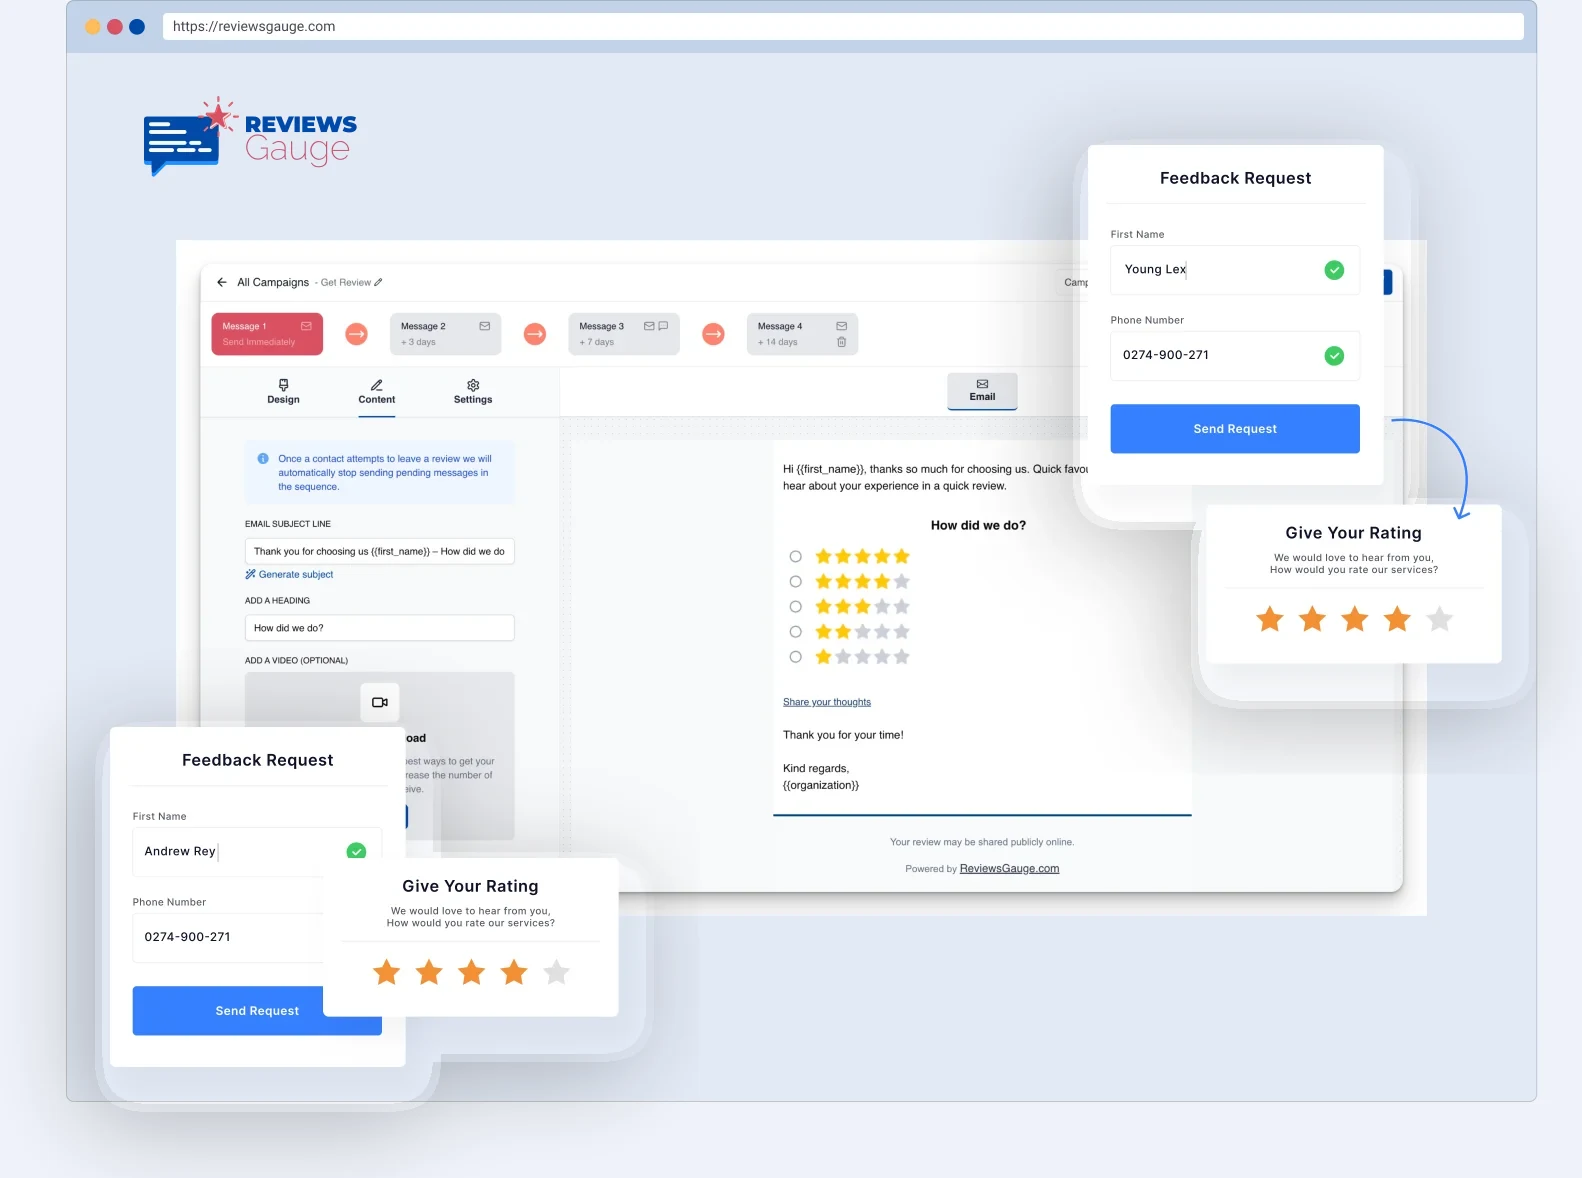Open the Share your thoughts link
Viewport: 1582px width, 1178px height.
pyautogui.click(x=827, y=702)
